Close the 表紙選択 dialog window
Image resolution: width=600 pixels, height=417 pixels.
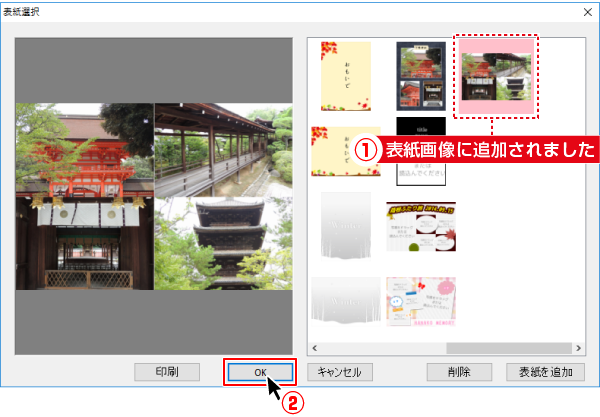[x=586, y=10]
